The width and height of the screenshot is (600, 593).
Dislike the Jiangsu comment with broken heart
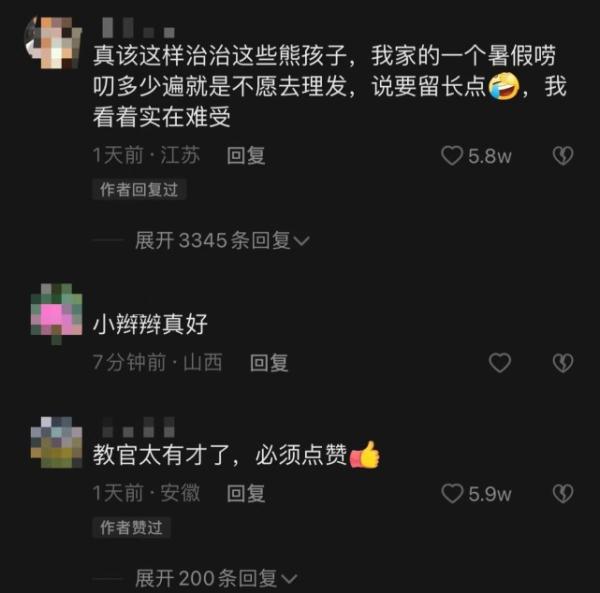pyautogui.click(x=563, y=156)
